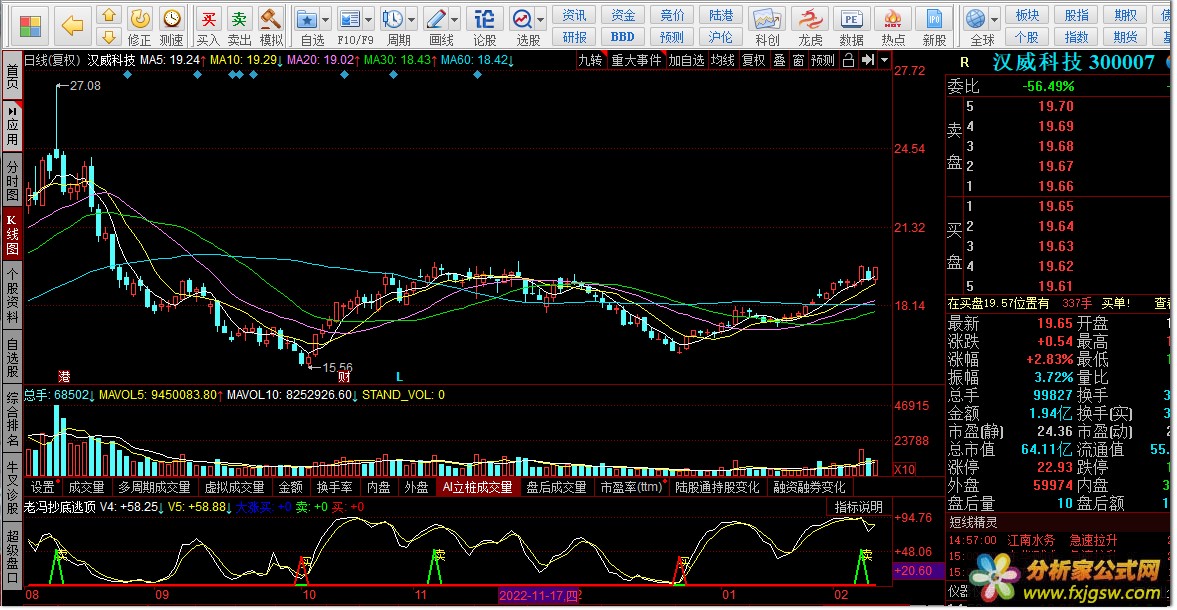Image resolution: width=1177 pixels, height=610 pixels.
Task: Toggle the 九转 indicator
Action: pyautogui.click(x=590, y=60)
